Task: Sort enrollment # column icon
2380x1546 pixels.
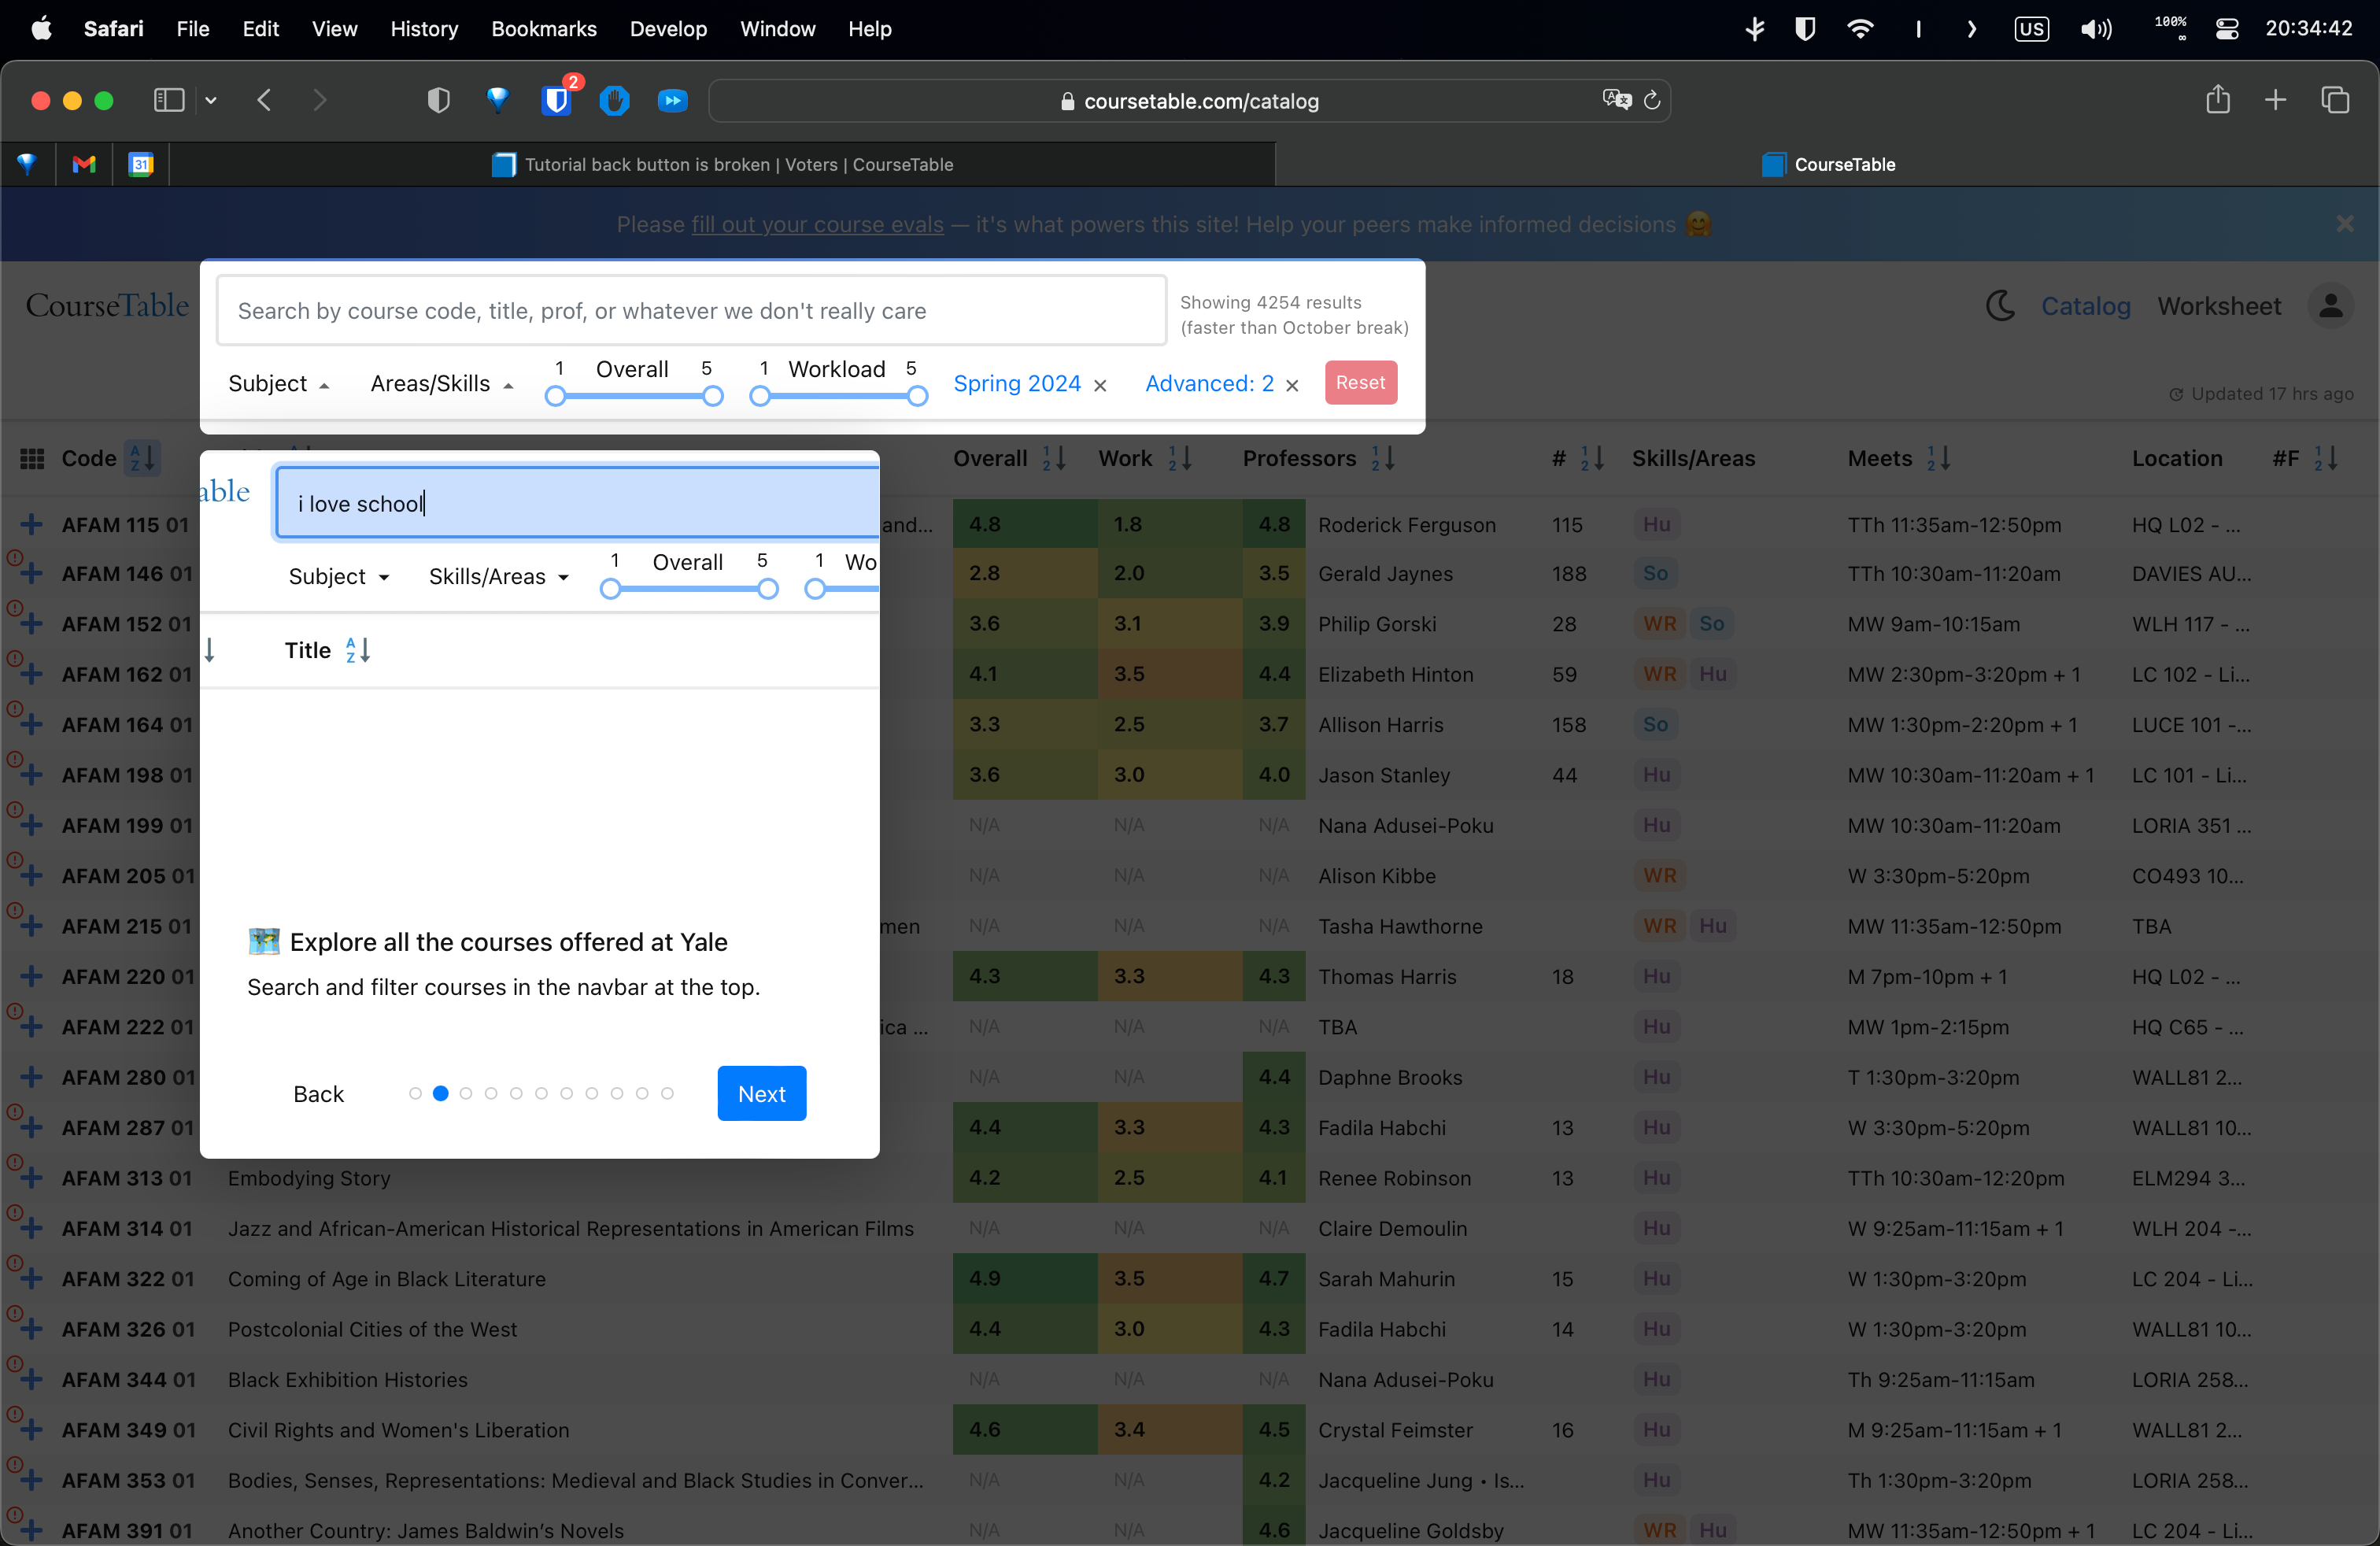Action: point(1592,459)
